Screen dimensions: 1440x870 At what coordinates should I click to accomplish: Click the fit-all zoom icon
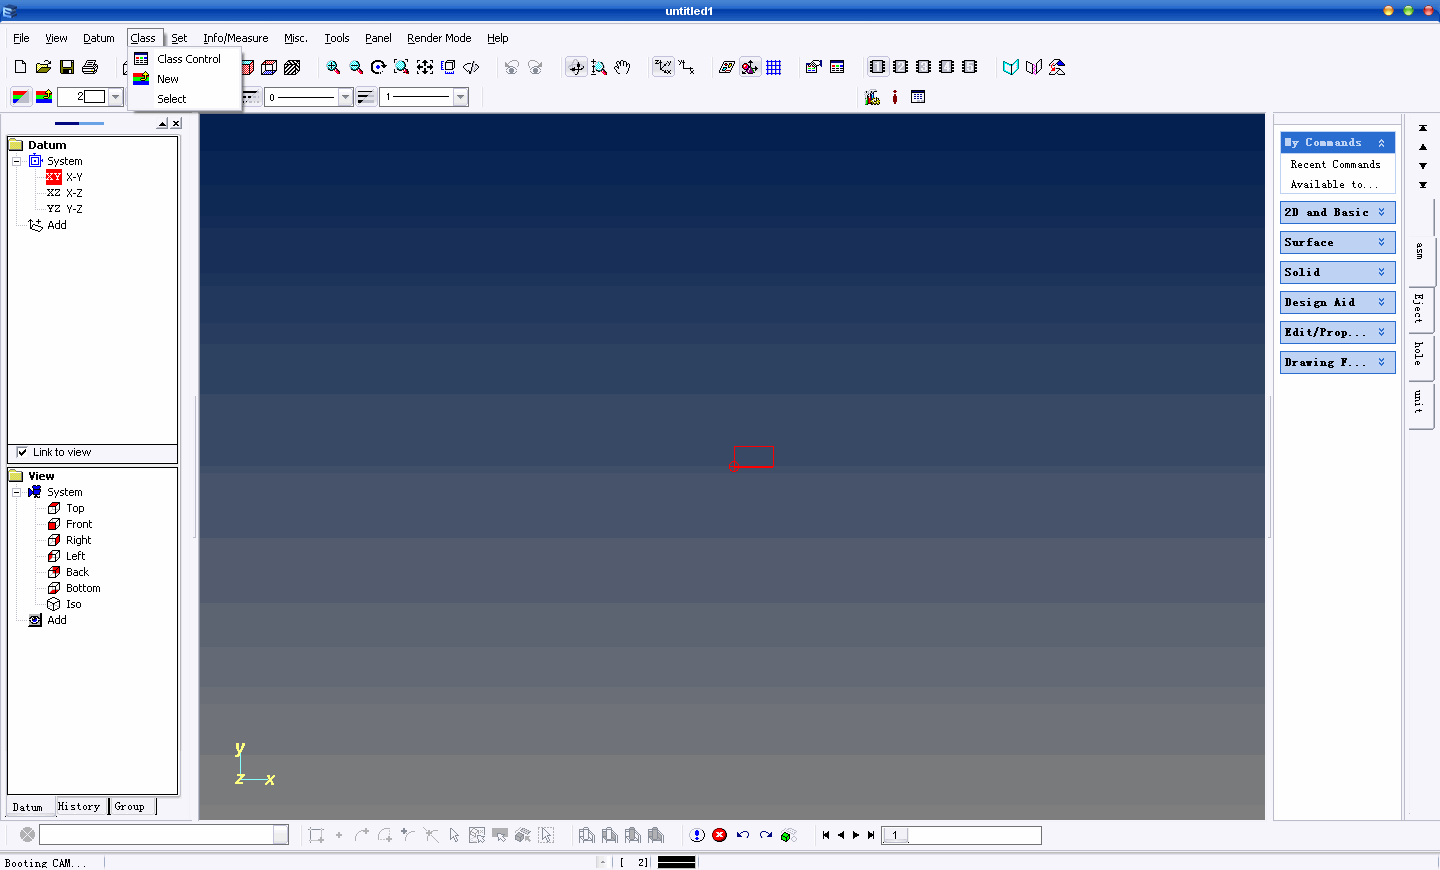tap(425, 67)
